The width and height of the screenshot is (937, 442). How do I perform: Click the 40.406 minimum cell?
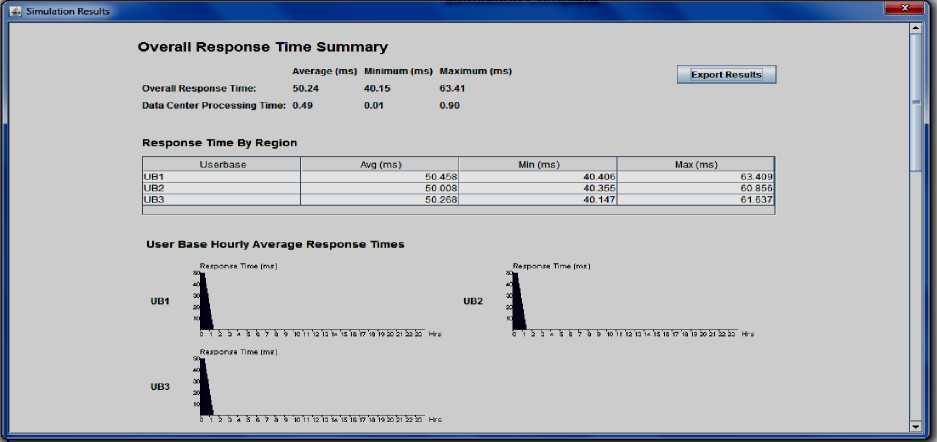538,177
